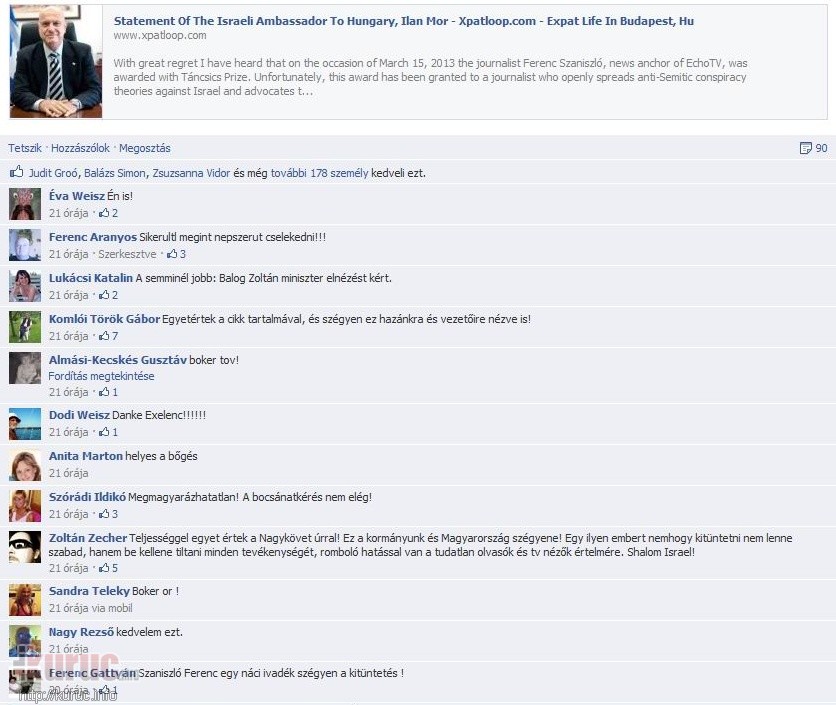Click the comment count icon showing 90
Viewport: 836px width, 705px height.
tap(805, 148)
